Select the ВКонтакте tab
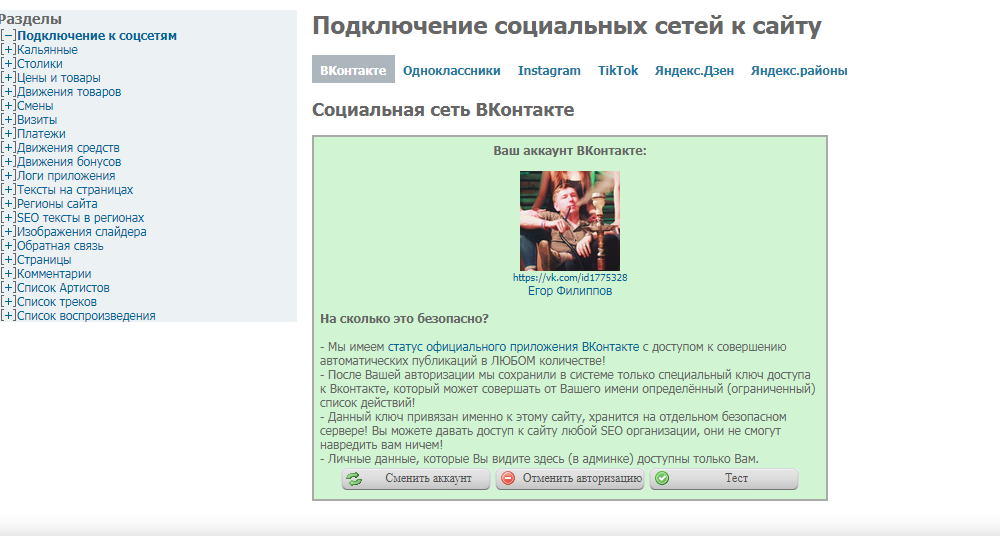This screenshot has height=536, width=1000. (353, 70)
